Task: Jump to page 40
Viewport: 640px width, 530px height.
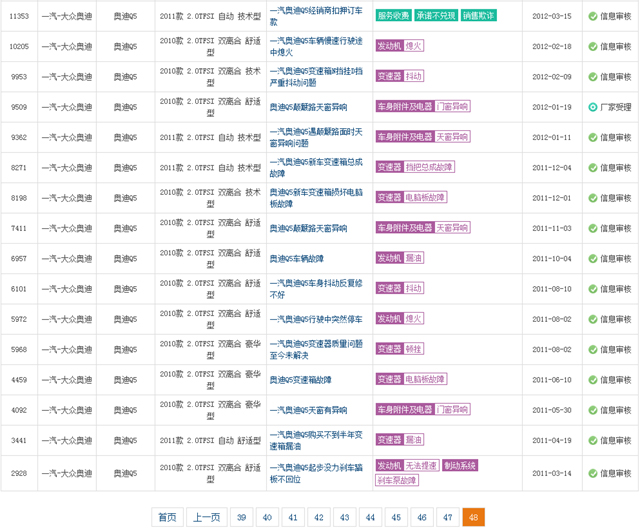Action: (x=267, y=517)
